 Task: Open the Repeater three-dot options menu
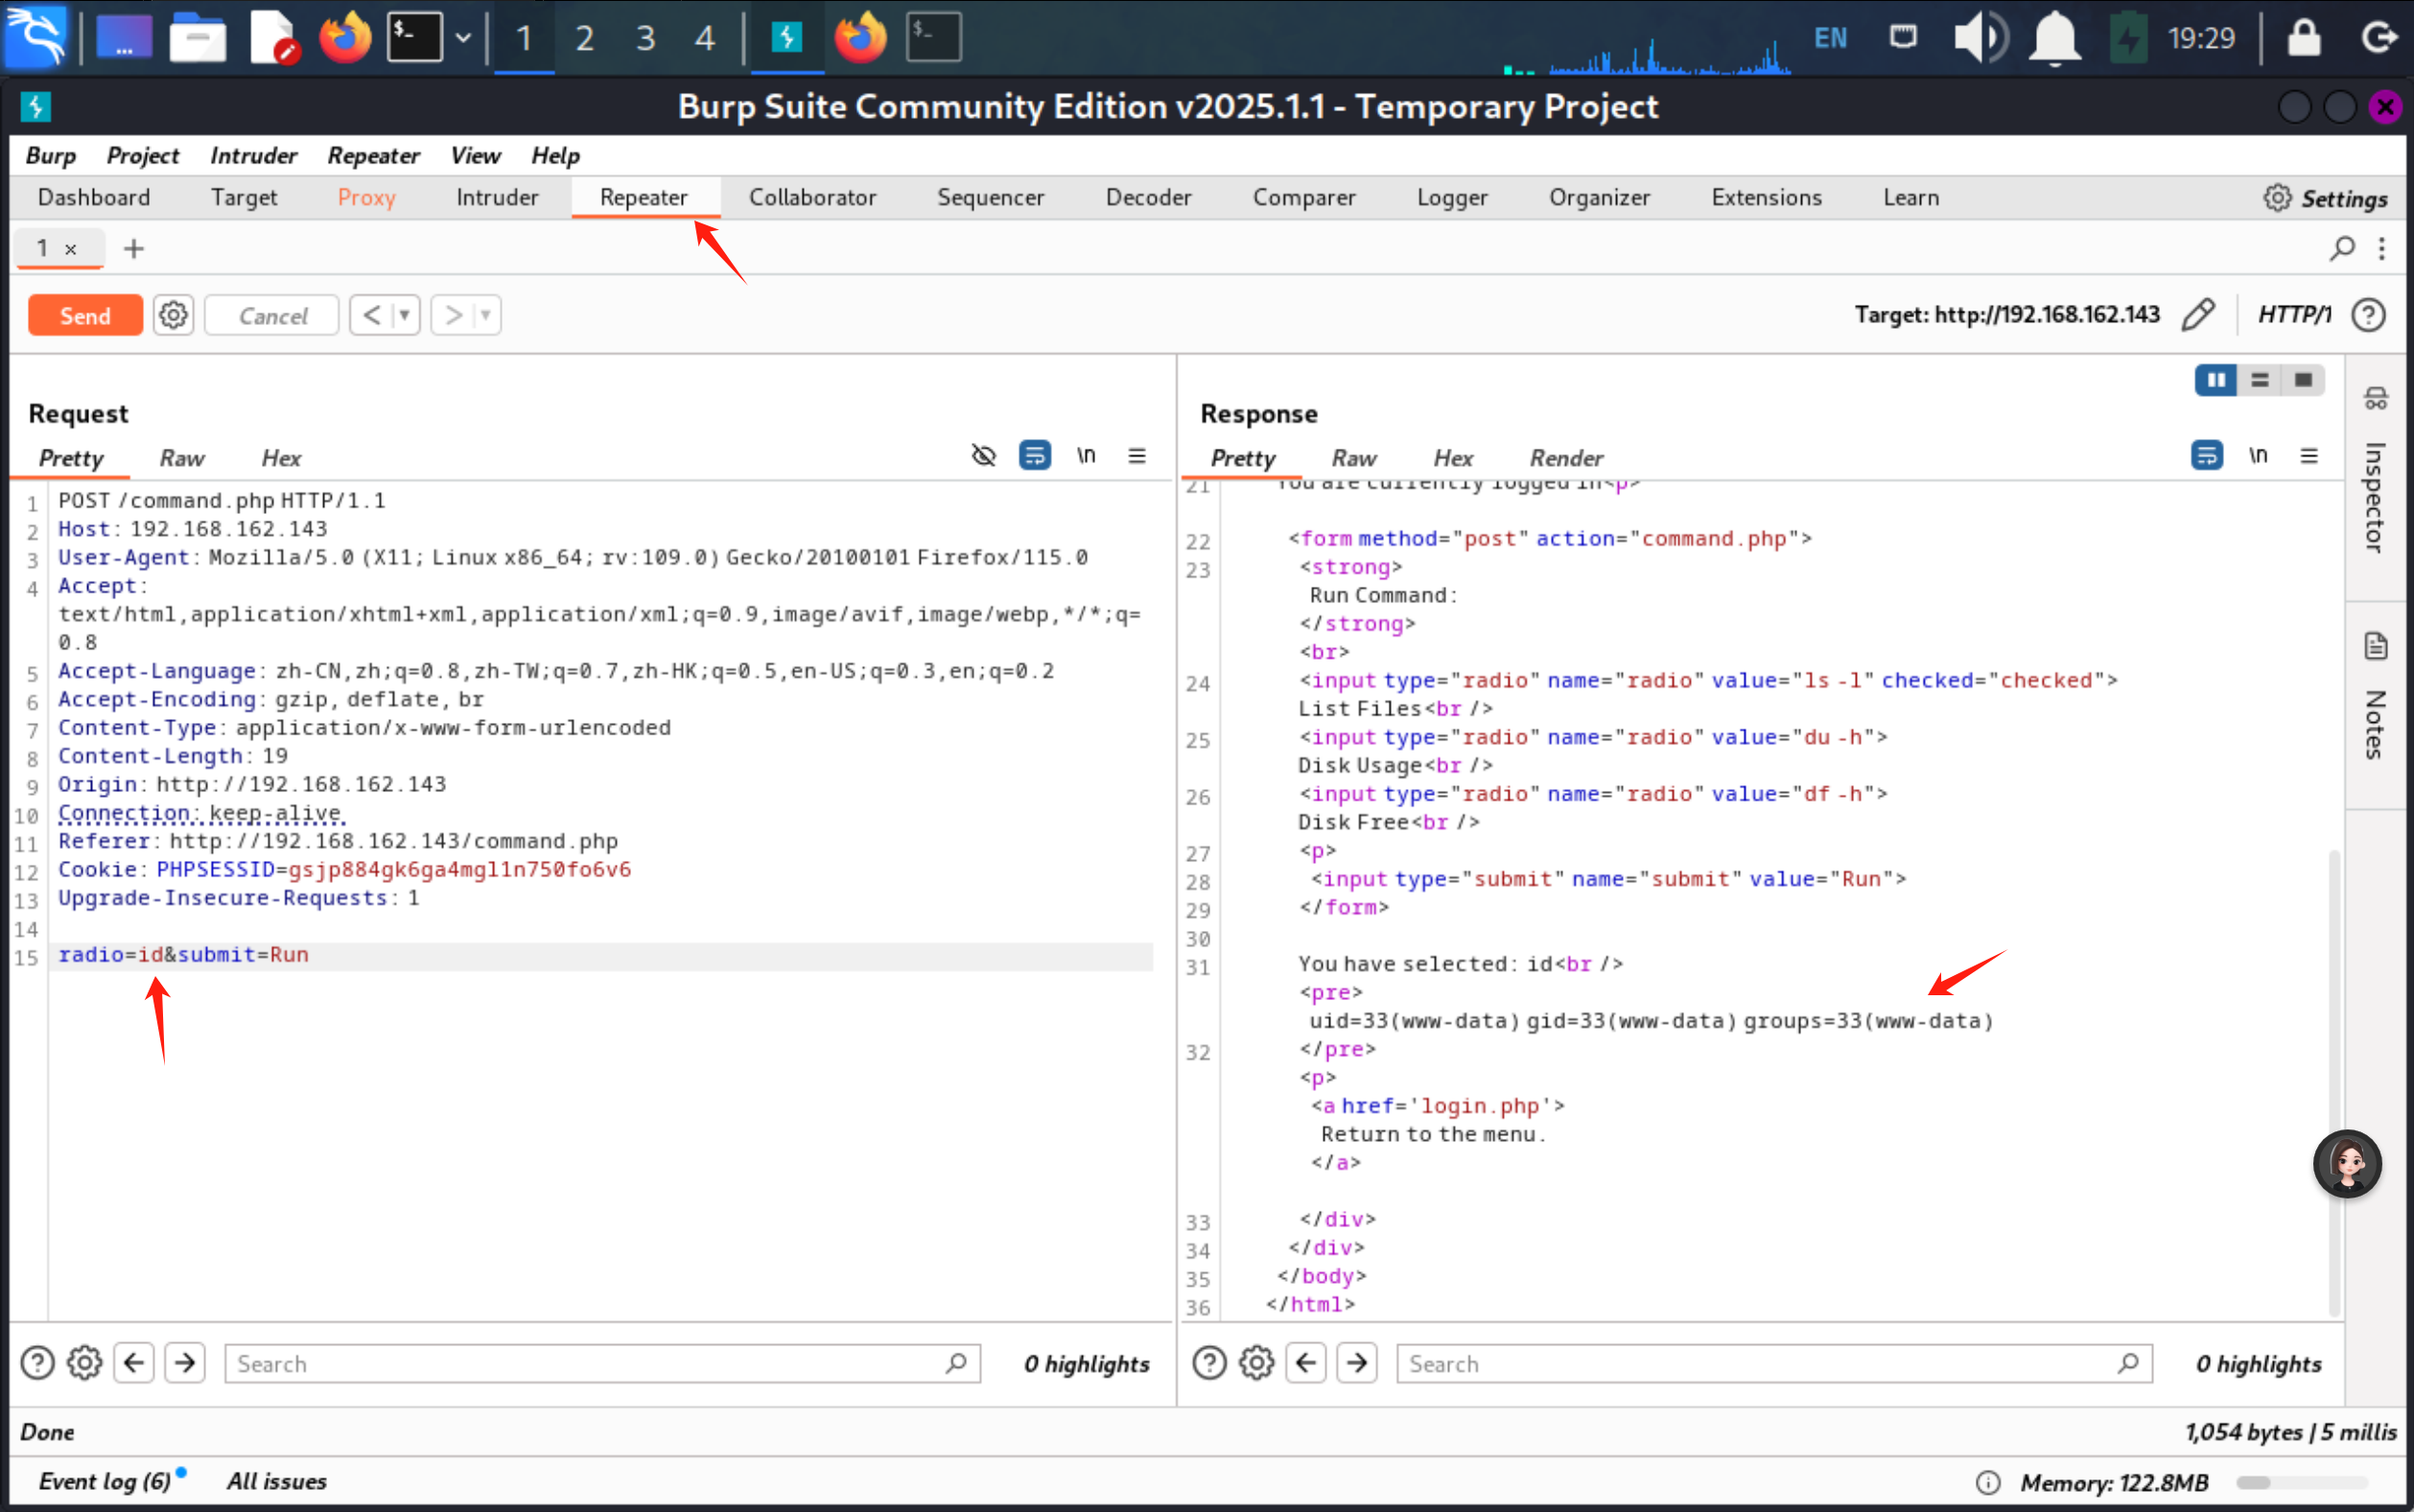point(2382,248)
